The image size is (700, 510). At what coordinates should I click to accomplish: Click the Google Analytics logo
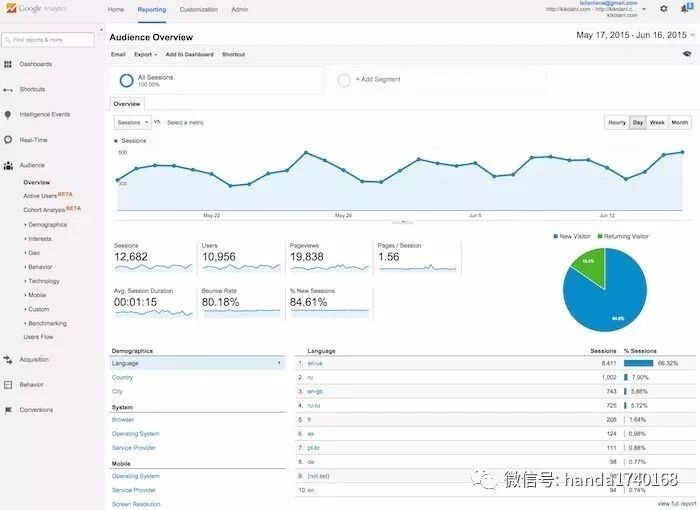click(36, 8)
